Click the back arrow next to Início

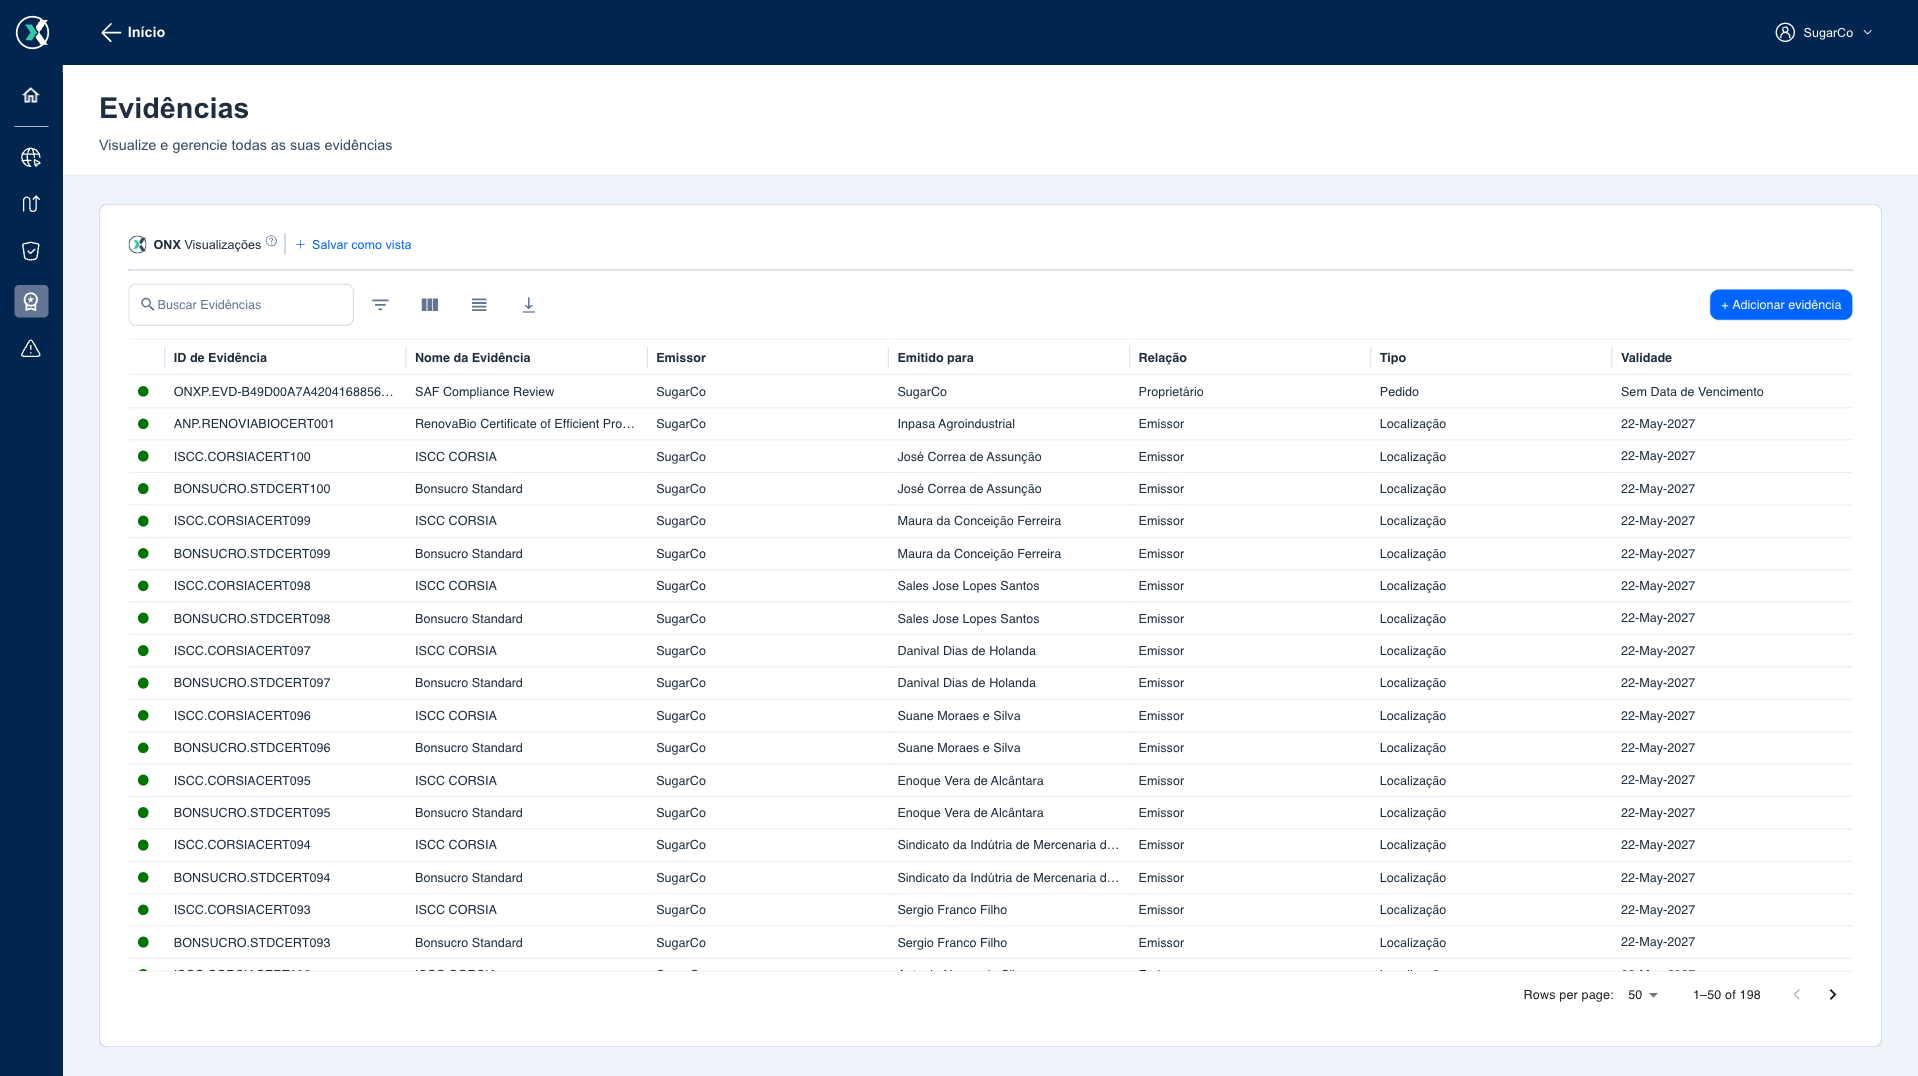[110, 32]
